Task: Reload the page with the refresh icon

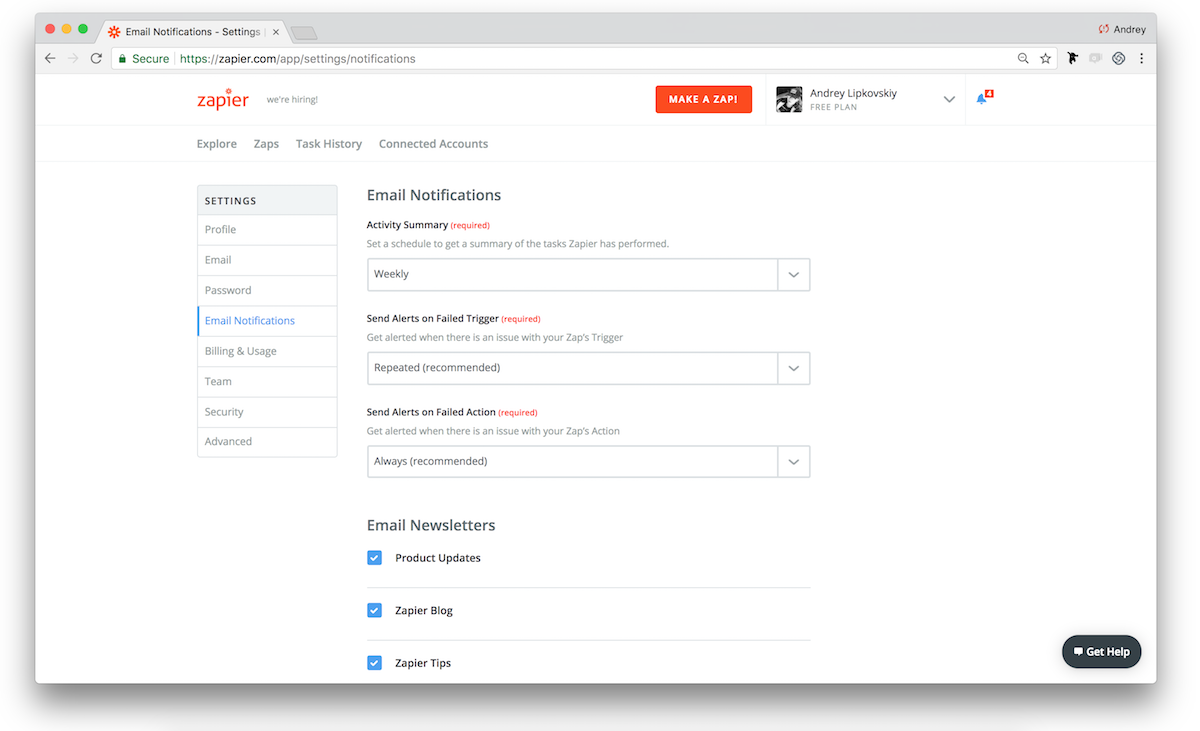Action: click(x=96, y=59)
